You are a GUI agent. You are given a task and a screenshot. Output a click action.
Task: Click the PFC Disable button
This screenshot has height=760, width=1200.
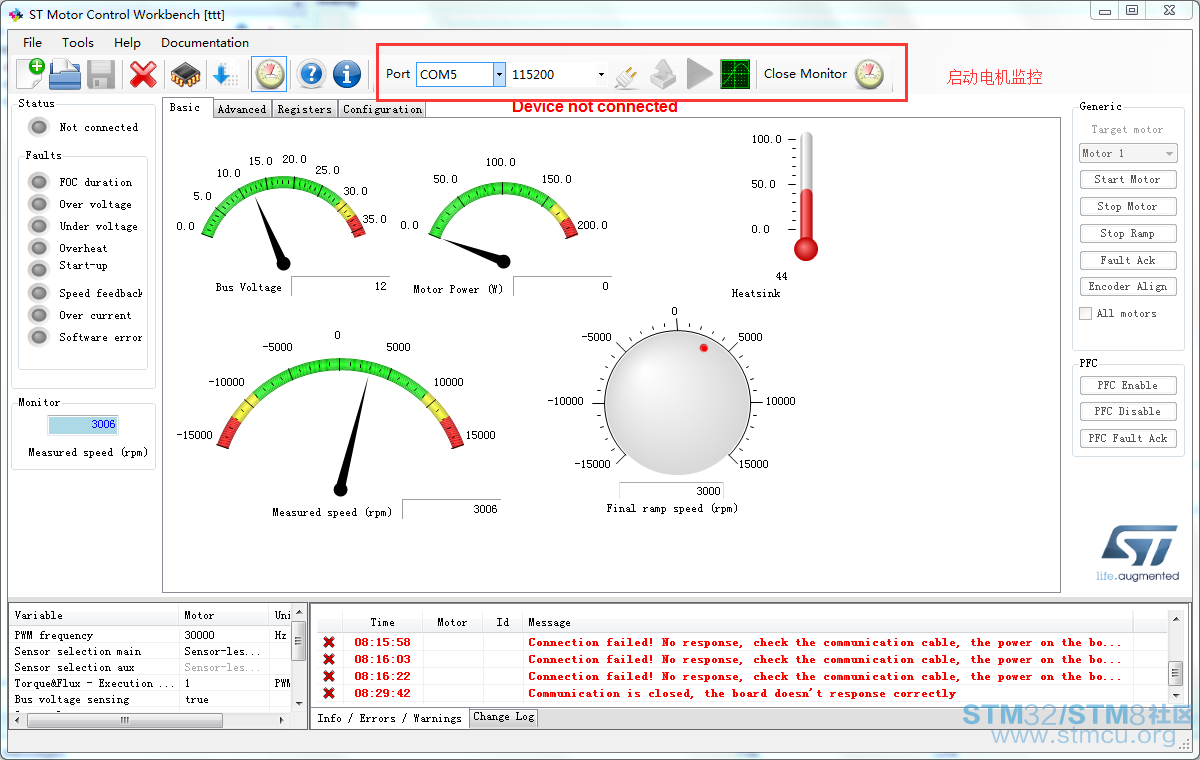point(1128,411)
